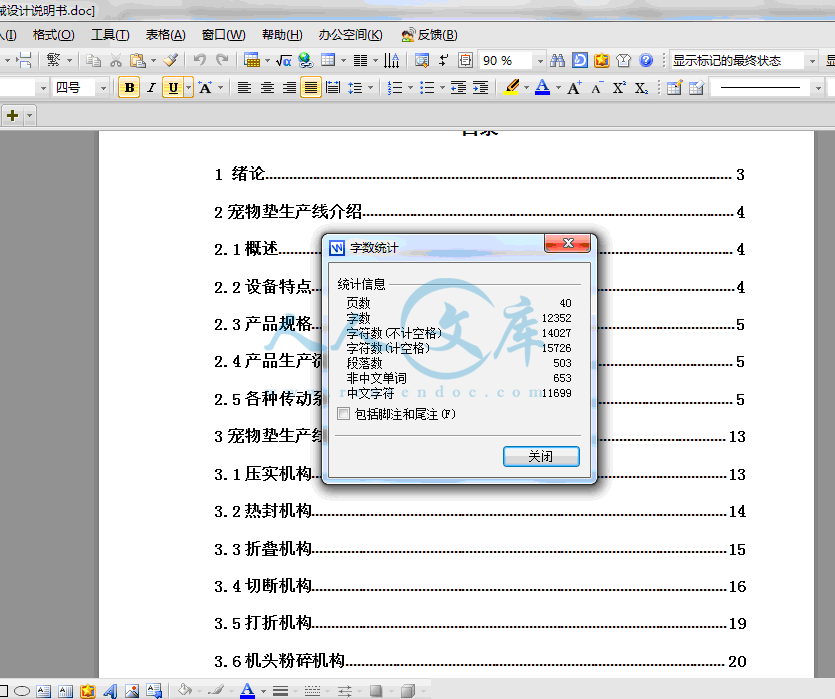Open the 窗口(W) menu
Viewport: 835px width, 699px height.
pyautogui.click(x=224, y=35)
